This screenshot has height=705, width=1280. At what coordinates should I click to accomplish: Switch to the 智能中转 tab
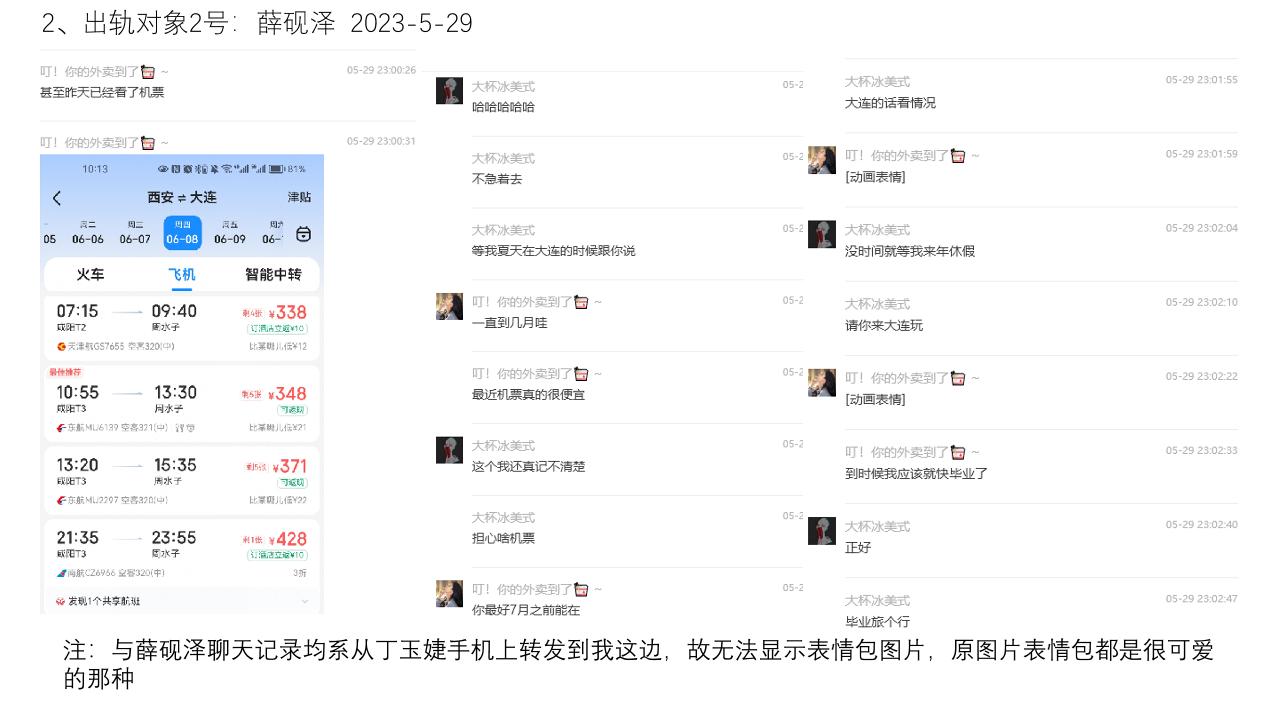coord(273,274)
